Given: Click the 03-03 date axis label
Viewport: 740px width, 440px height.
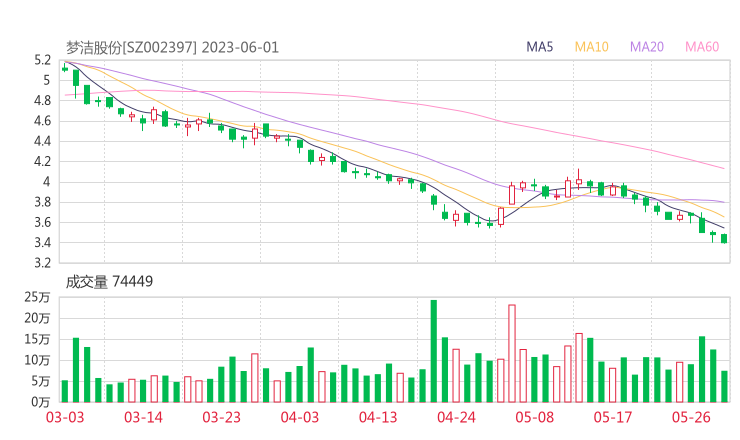Looking at the screenshot, I should [x=65, y=417].
